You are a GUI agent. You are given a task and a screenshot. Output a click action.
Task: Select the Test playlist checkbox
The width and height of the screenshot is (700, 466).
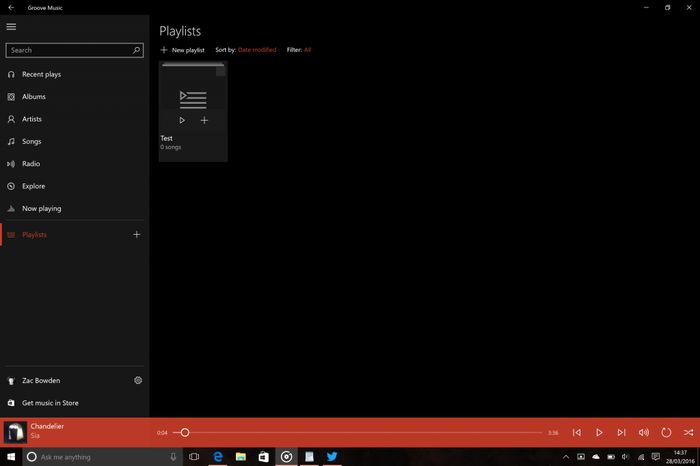(221, 71)
